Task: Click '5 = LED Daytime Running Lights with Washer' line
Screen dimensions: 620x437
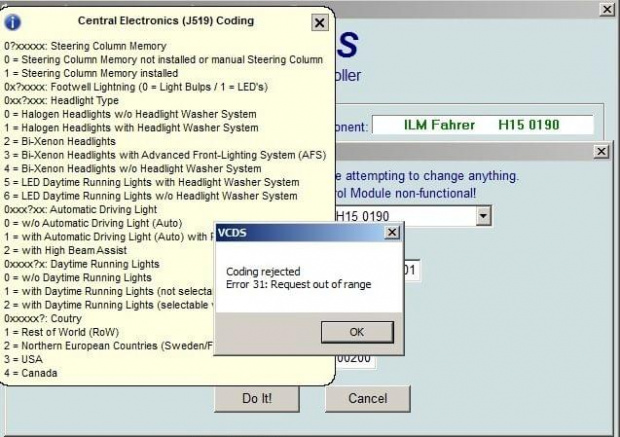Action: tap(151, 182)
